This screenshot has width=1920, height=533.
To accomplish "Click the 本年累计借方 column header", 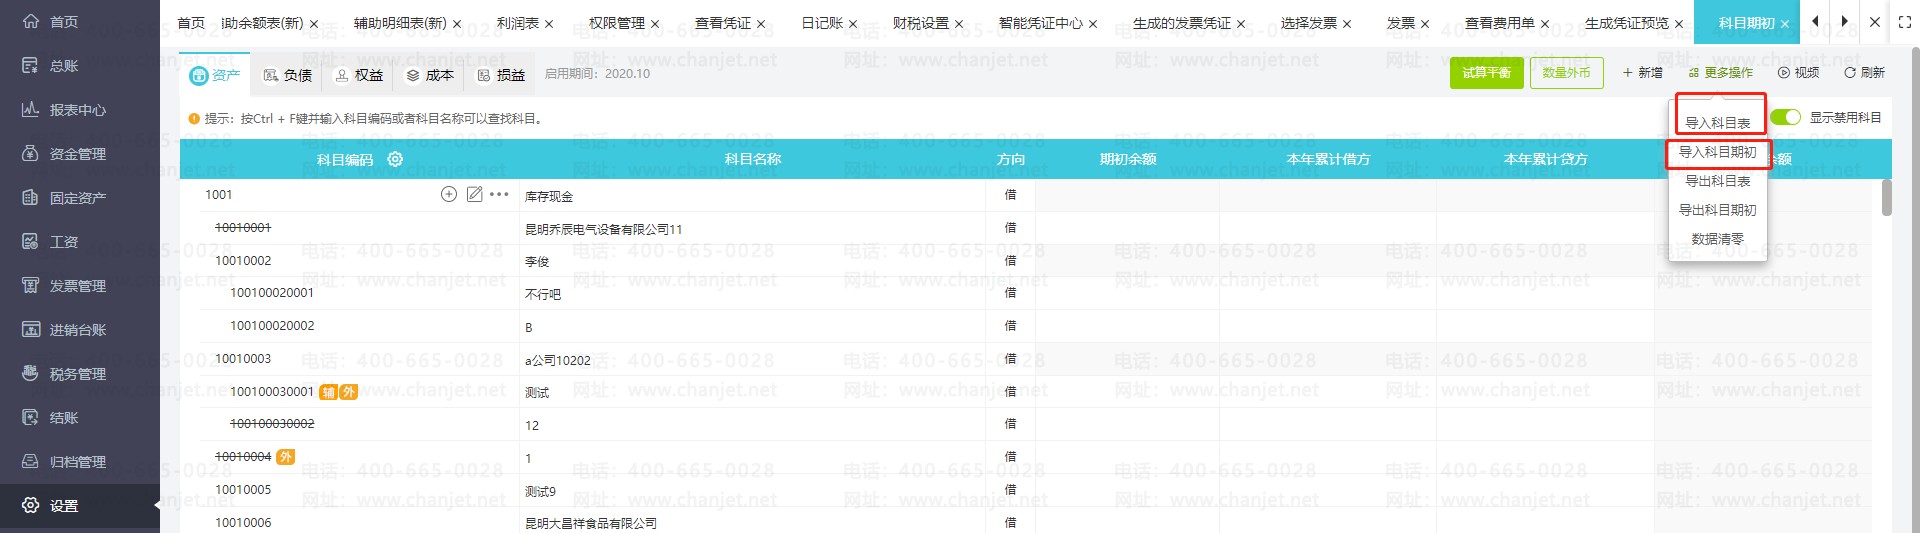I will pyautogui.click(x=1328, y=159).
